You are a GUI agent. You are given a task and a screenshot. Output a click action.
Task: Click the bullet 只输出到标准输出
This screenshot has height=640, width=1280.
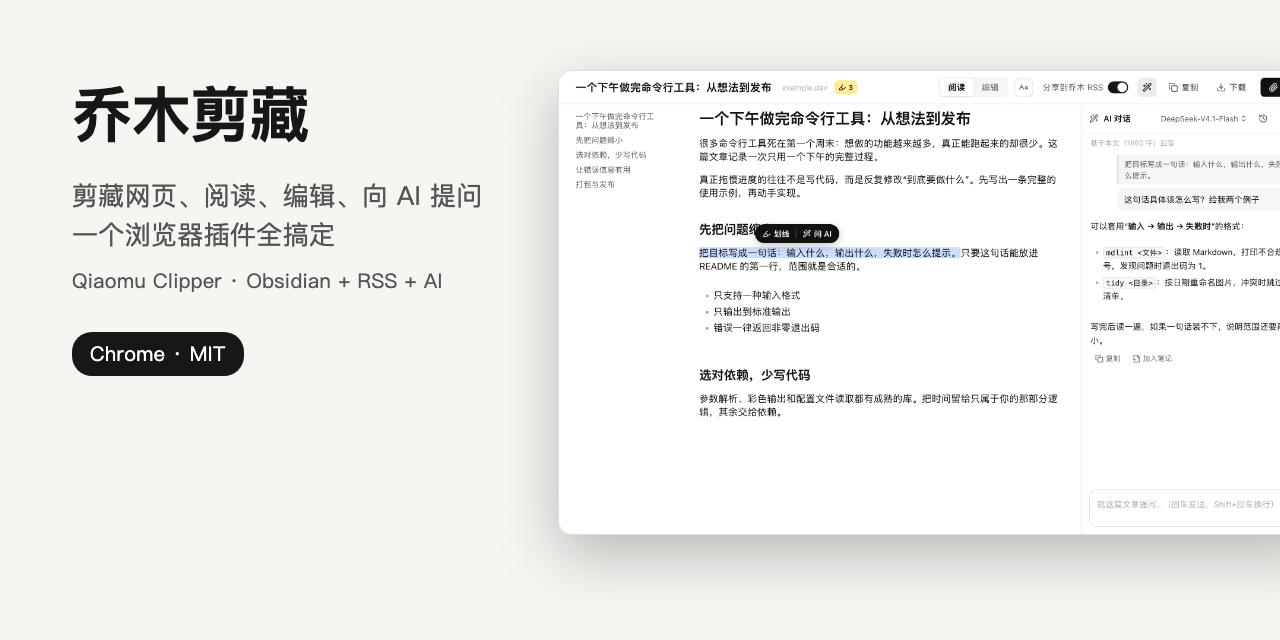click(752, 312)
